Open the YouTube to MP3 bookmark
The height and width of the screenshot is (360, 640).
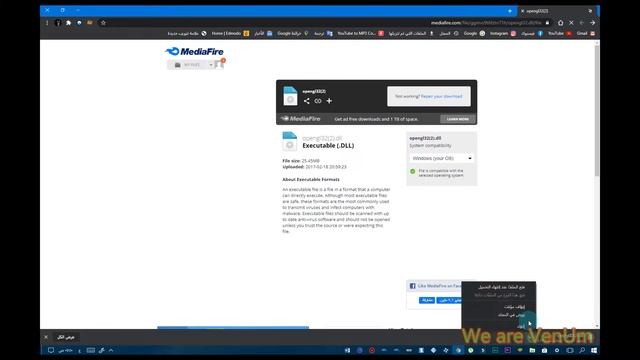click(x=360, y=33)
